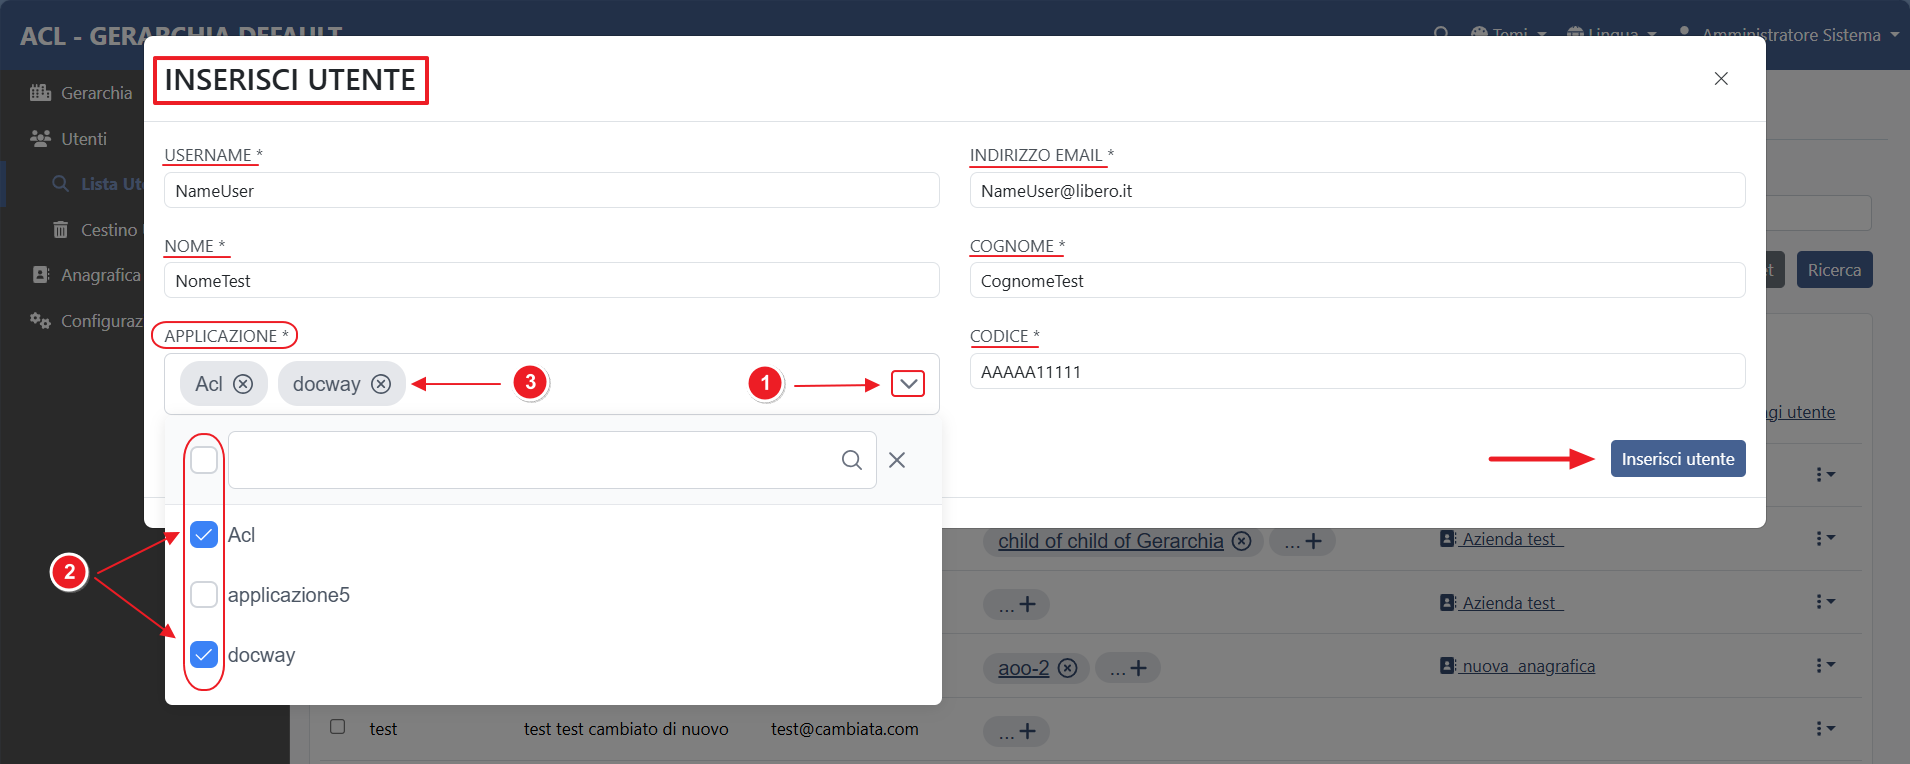
Task: Open the nuova_anagrafica link
Action: click(x=1527, y=666)
